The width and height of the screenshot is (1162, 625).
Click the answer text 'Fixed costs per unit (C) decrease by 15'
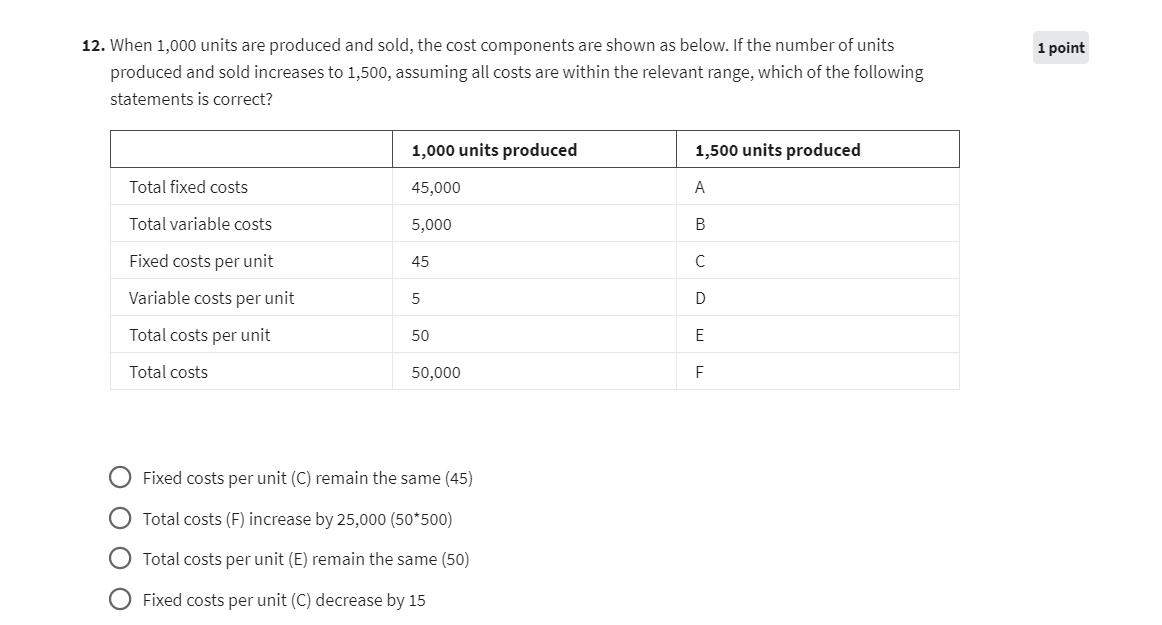click(x=283, y=599)
